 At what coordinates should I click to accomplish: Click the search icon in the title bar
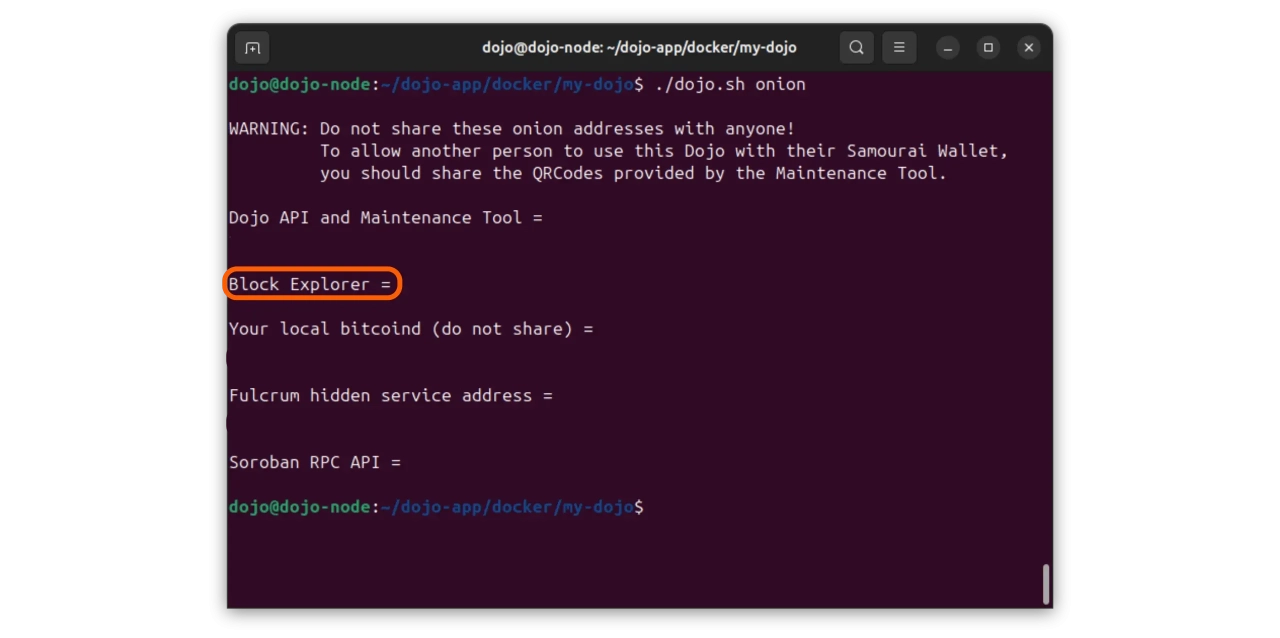[x=856, y=48]
